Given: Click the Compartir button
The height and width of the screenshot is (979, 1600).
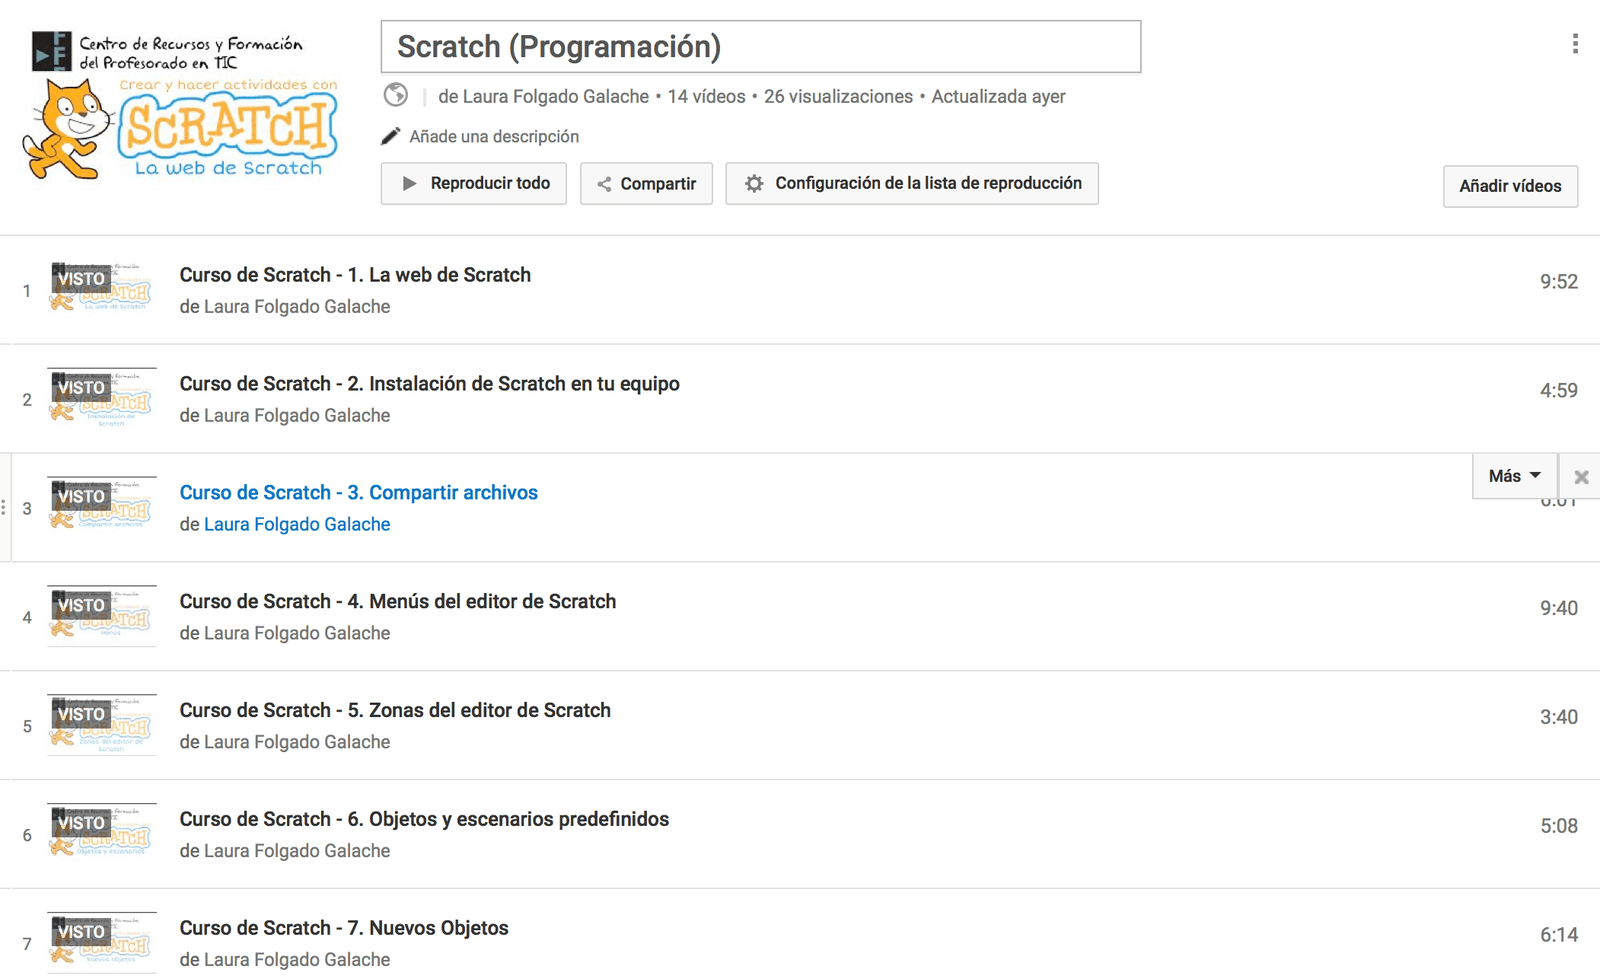Looking at the screenshot, I should [x=646, y=184].
